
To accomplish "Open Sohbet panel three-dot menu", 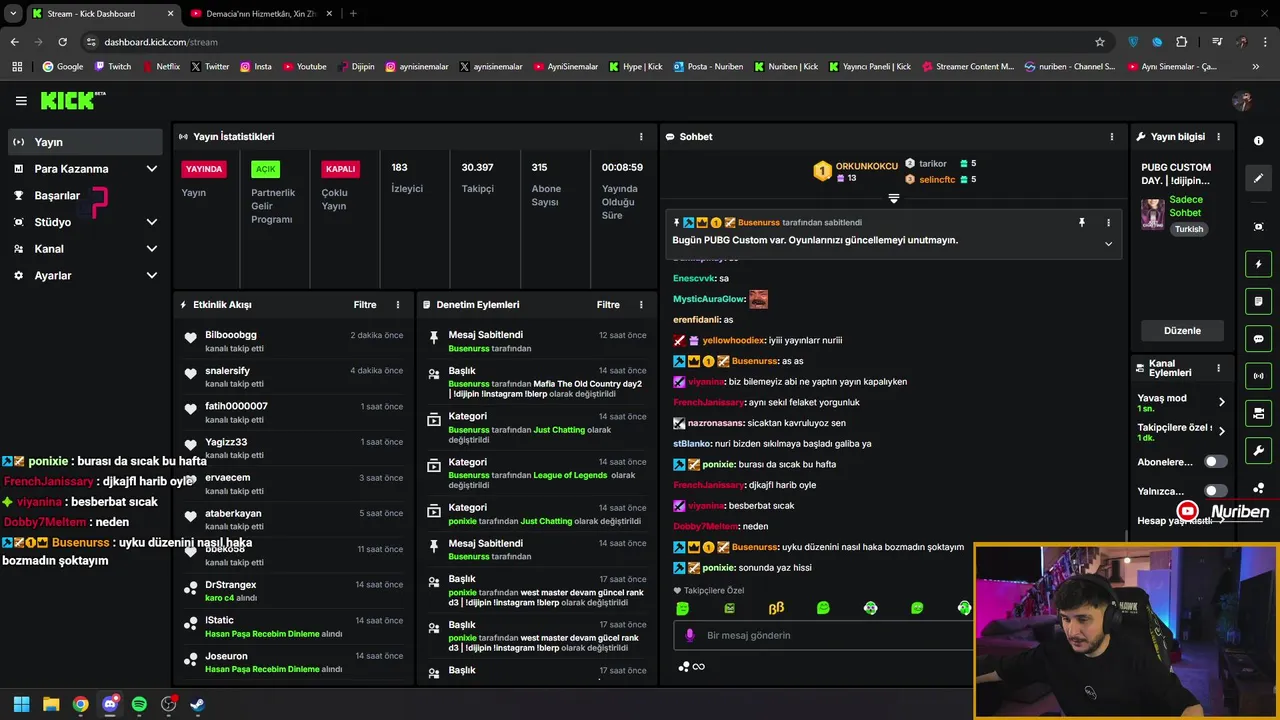I will pyautogui.click(x=1111, y=137).
